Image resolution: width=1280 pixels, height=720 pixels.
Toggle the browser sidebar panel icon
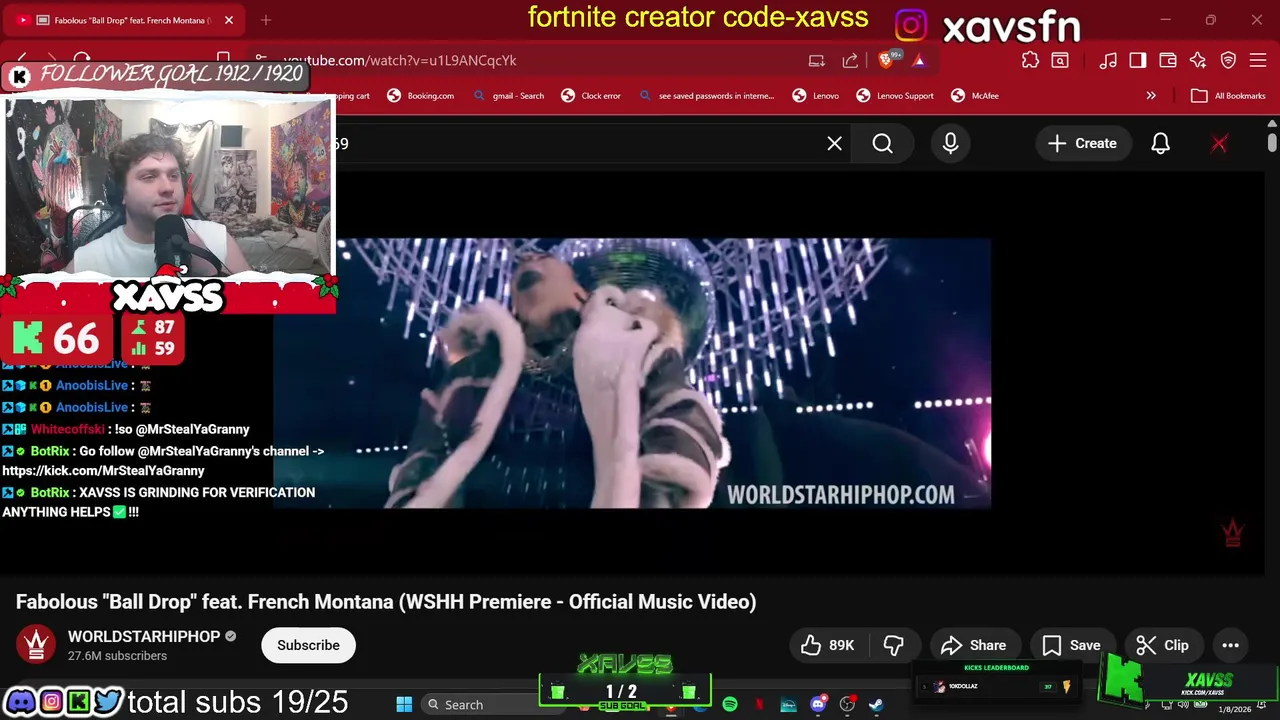click(1138, 60)
